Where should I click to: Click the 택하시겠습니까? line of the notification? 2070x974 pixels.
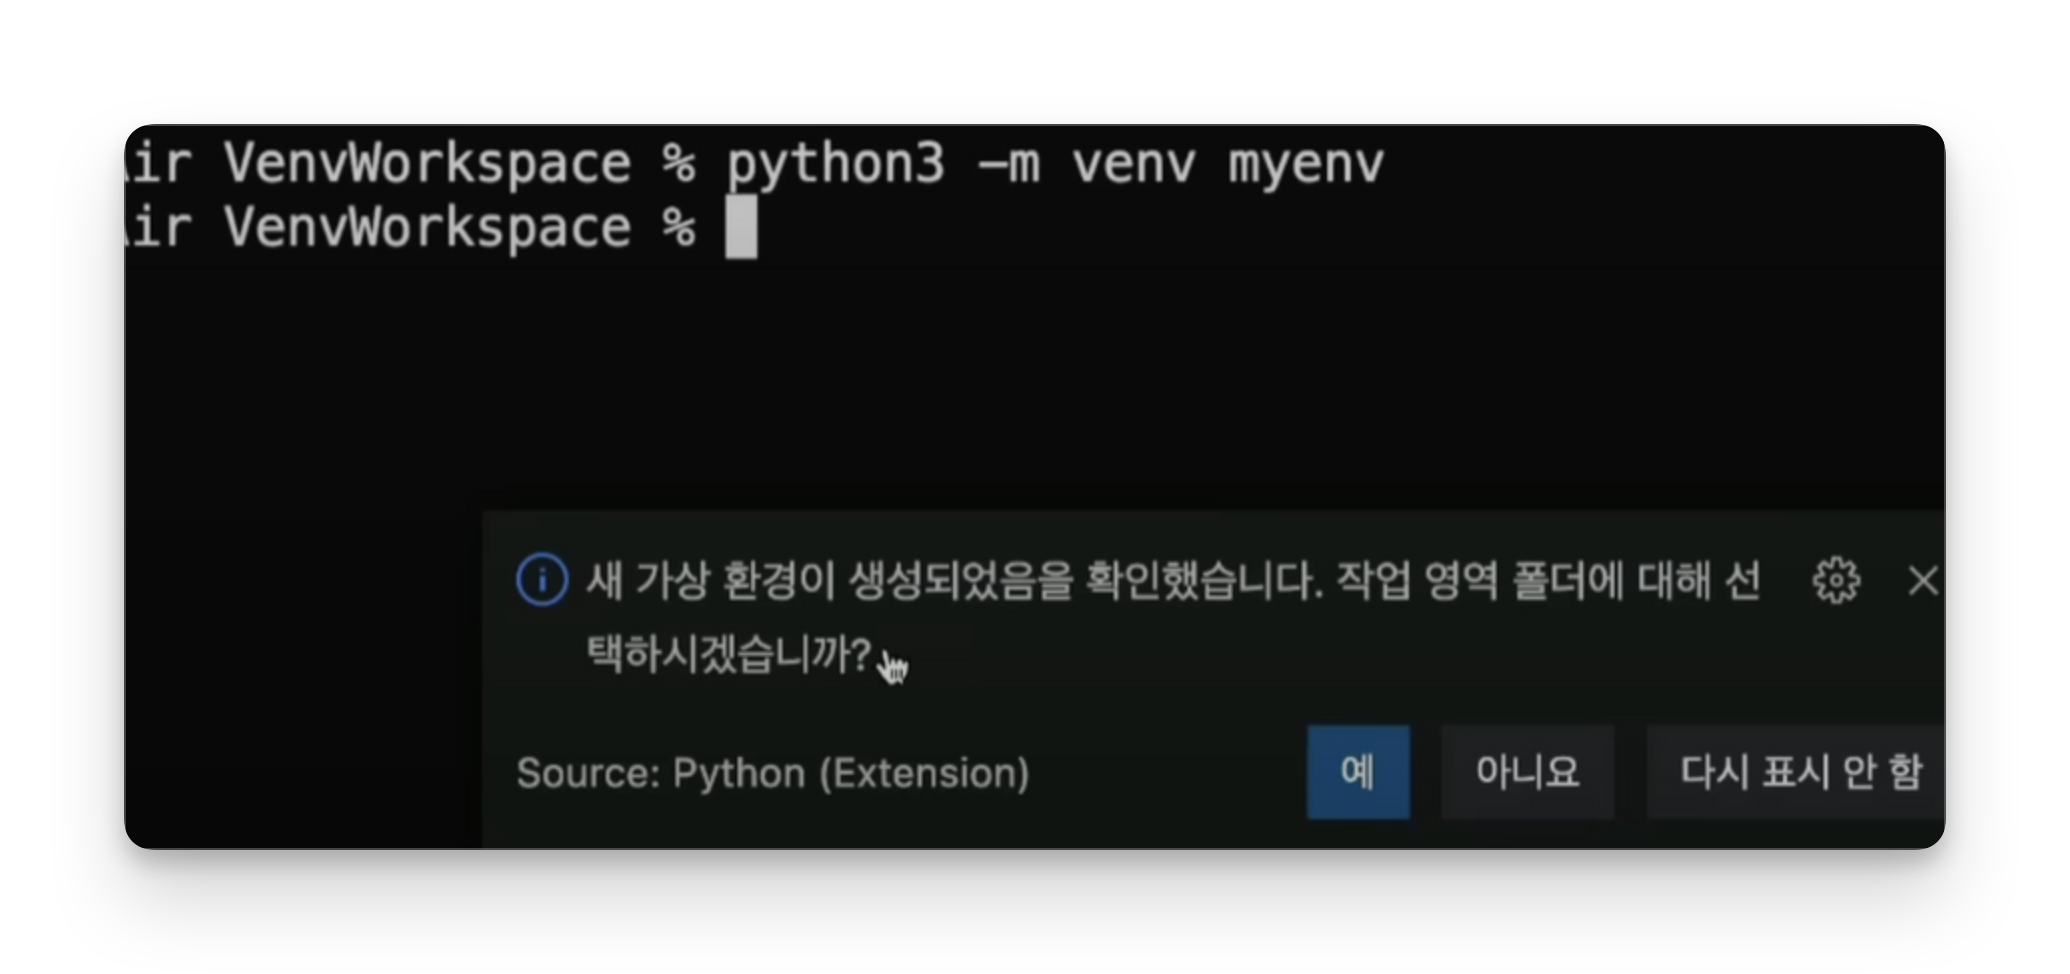tap(729, 655)
